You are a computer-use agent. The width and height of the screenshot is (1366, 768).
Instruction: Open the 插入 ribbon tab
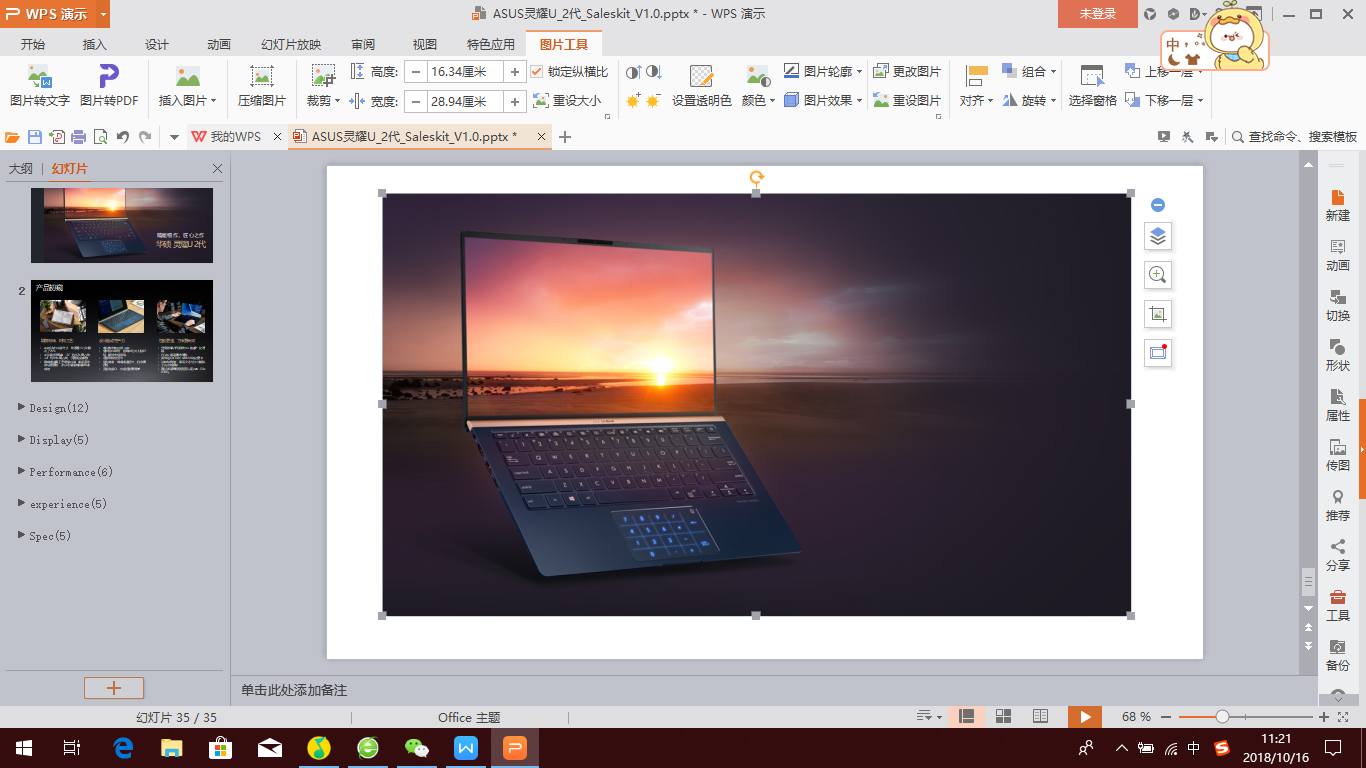click(94, 45)
